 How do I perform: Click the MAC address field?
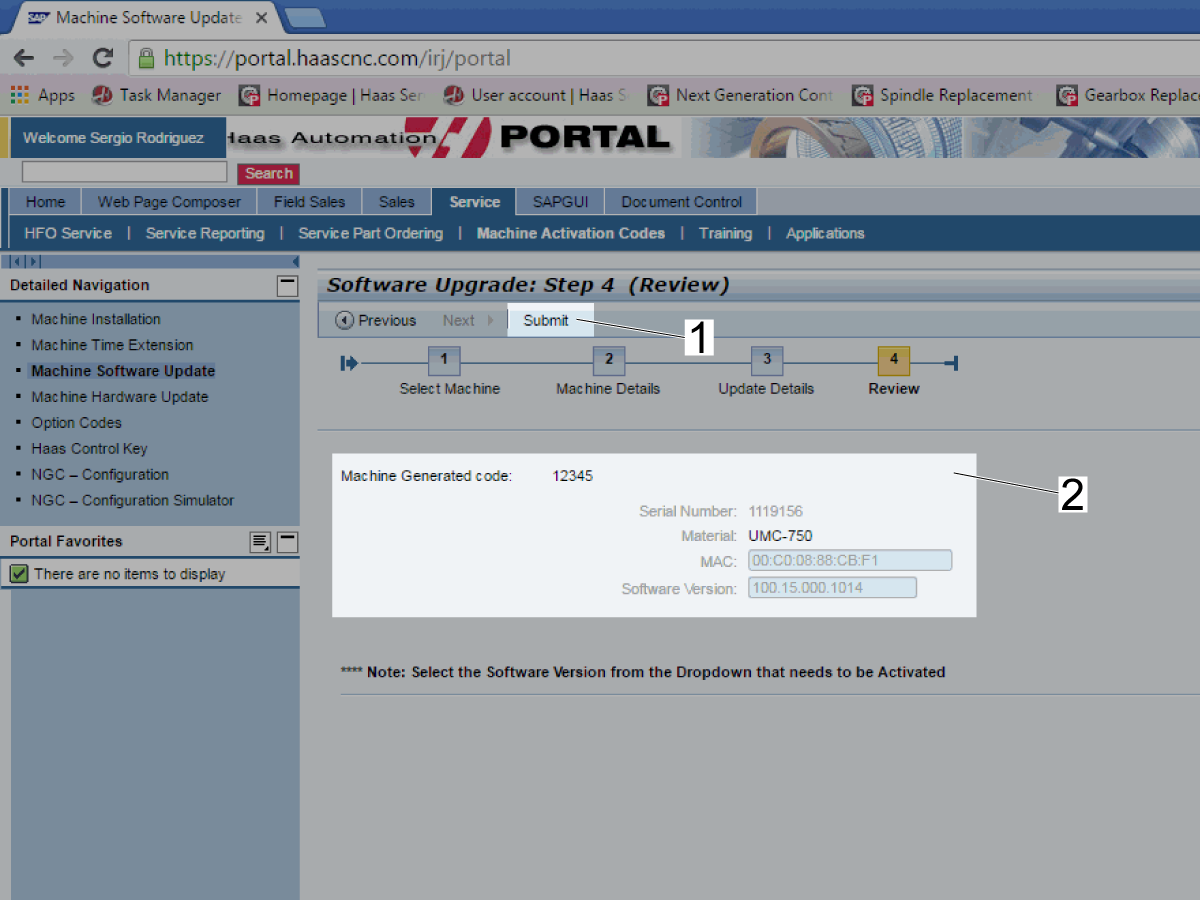coord(850,561)
